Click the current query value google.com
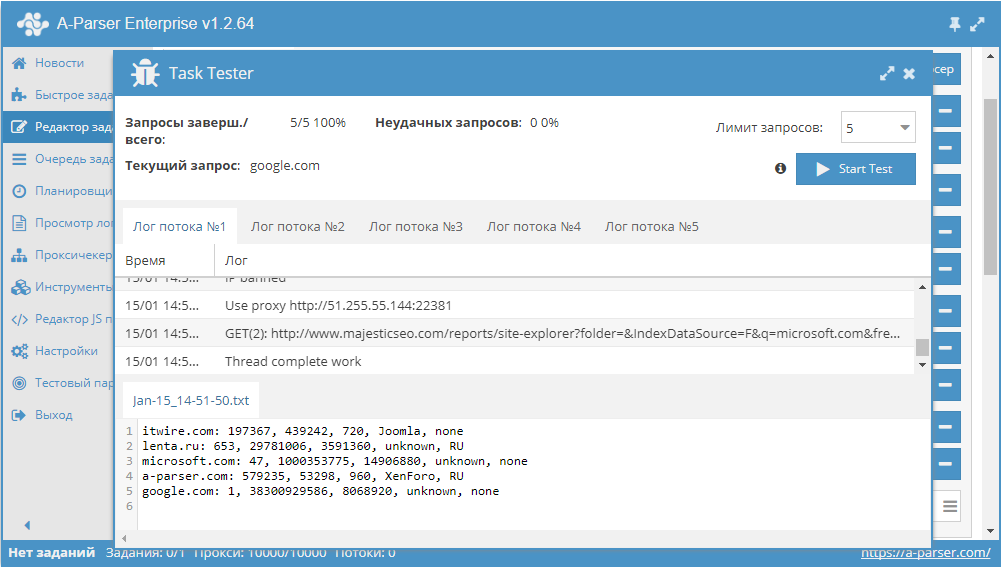Viewport: 1001px width, 567px height. [285, 166]
